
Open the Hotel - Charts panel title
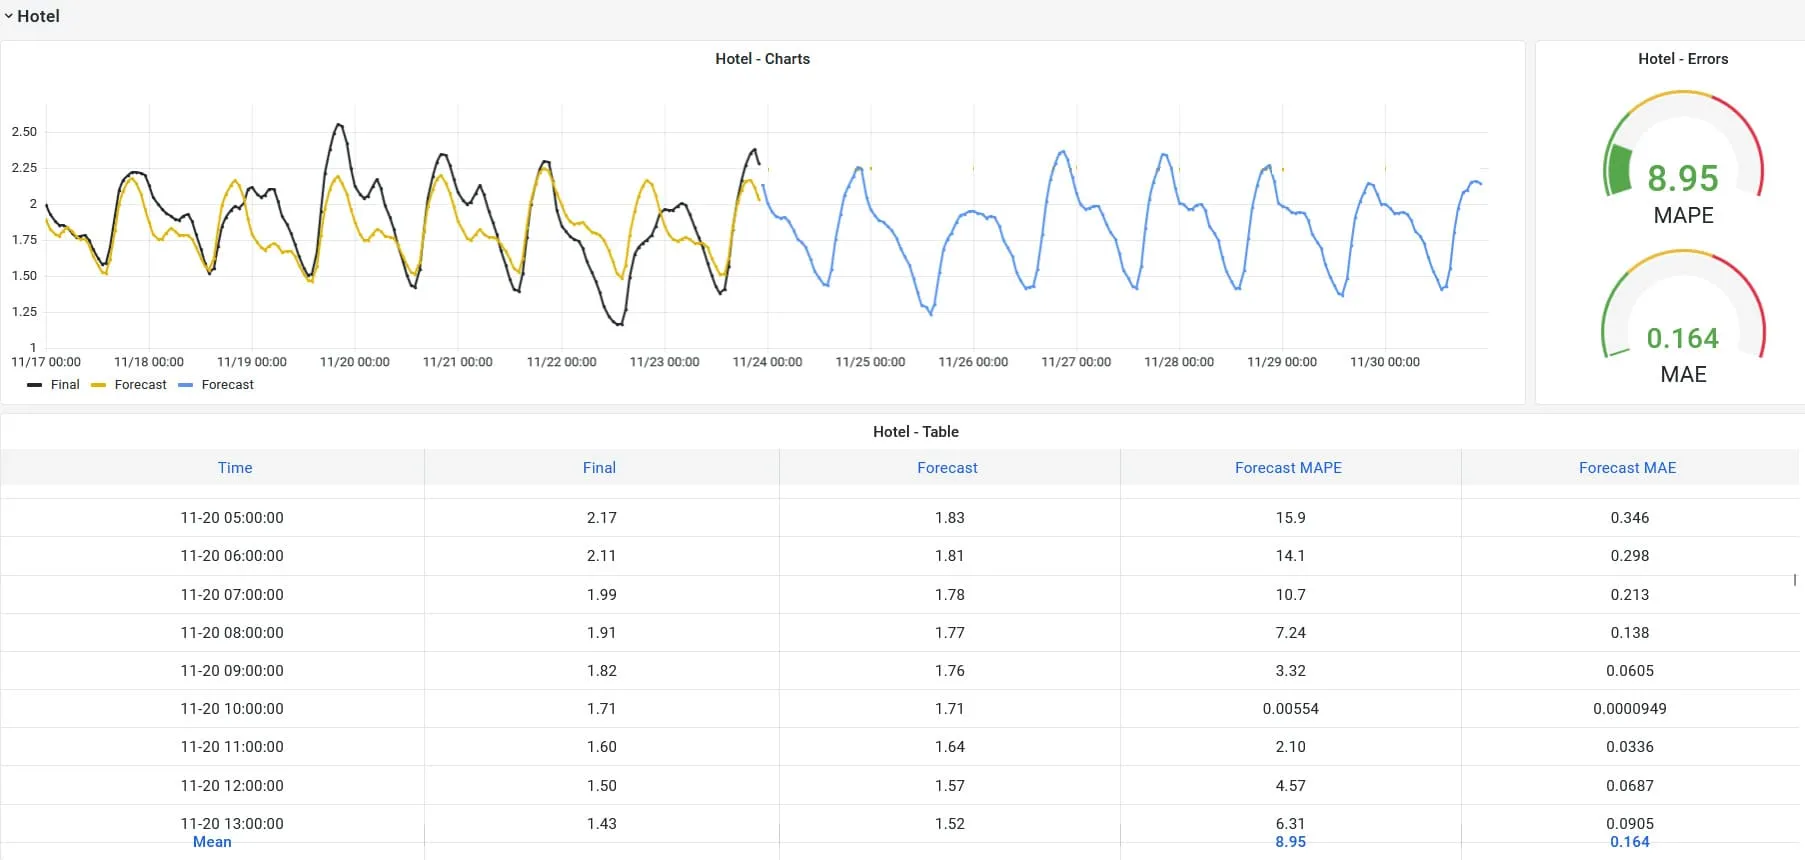pyautogui.click(x=762, y=59)
